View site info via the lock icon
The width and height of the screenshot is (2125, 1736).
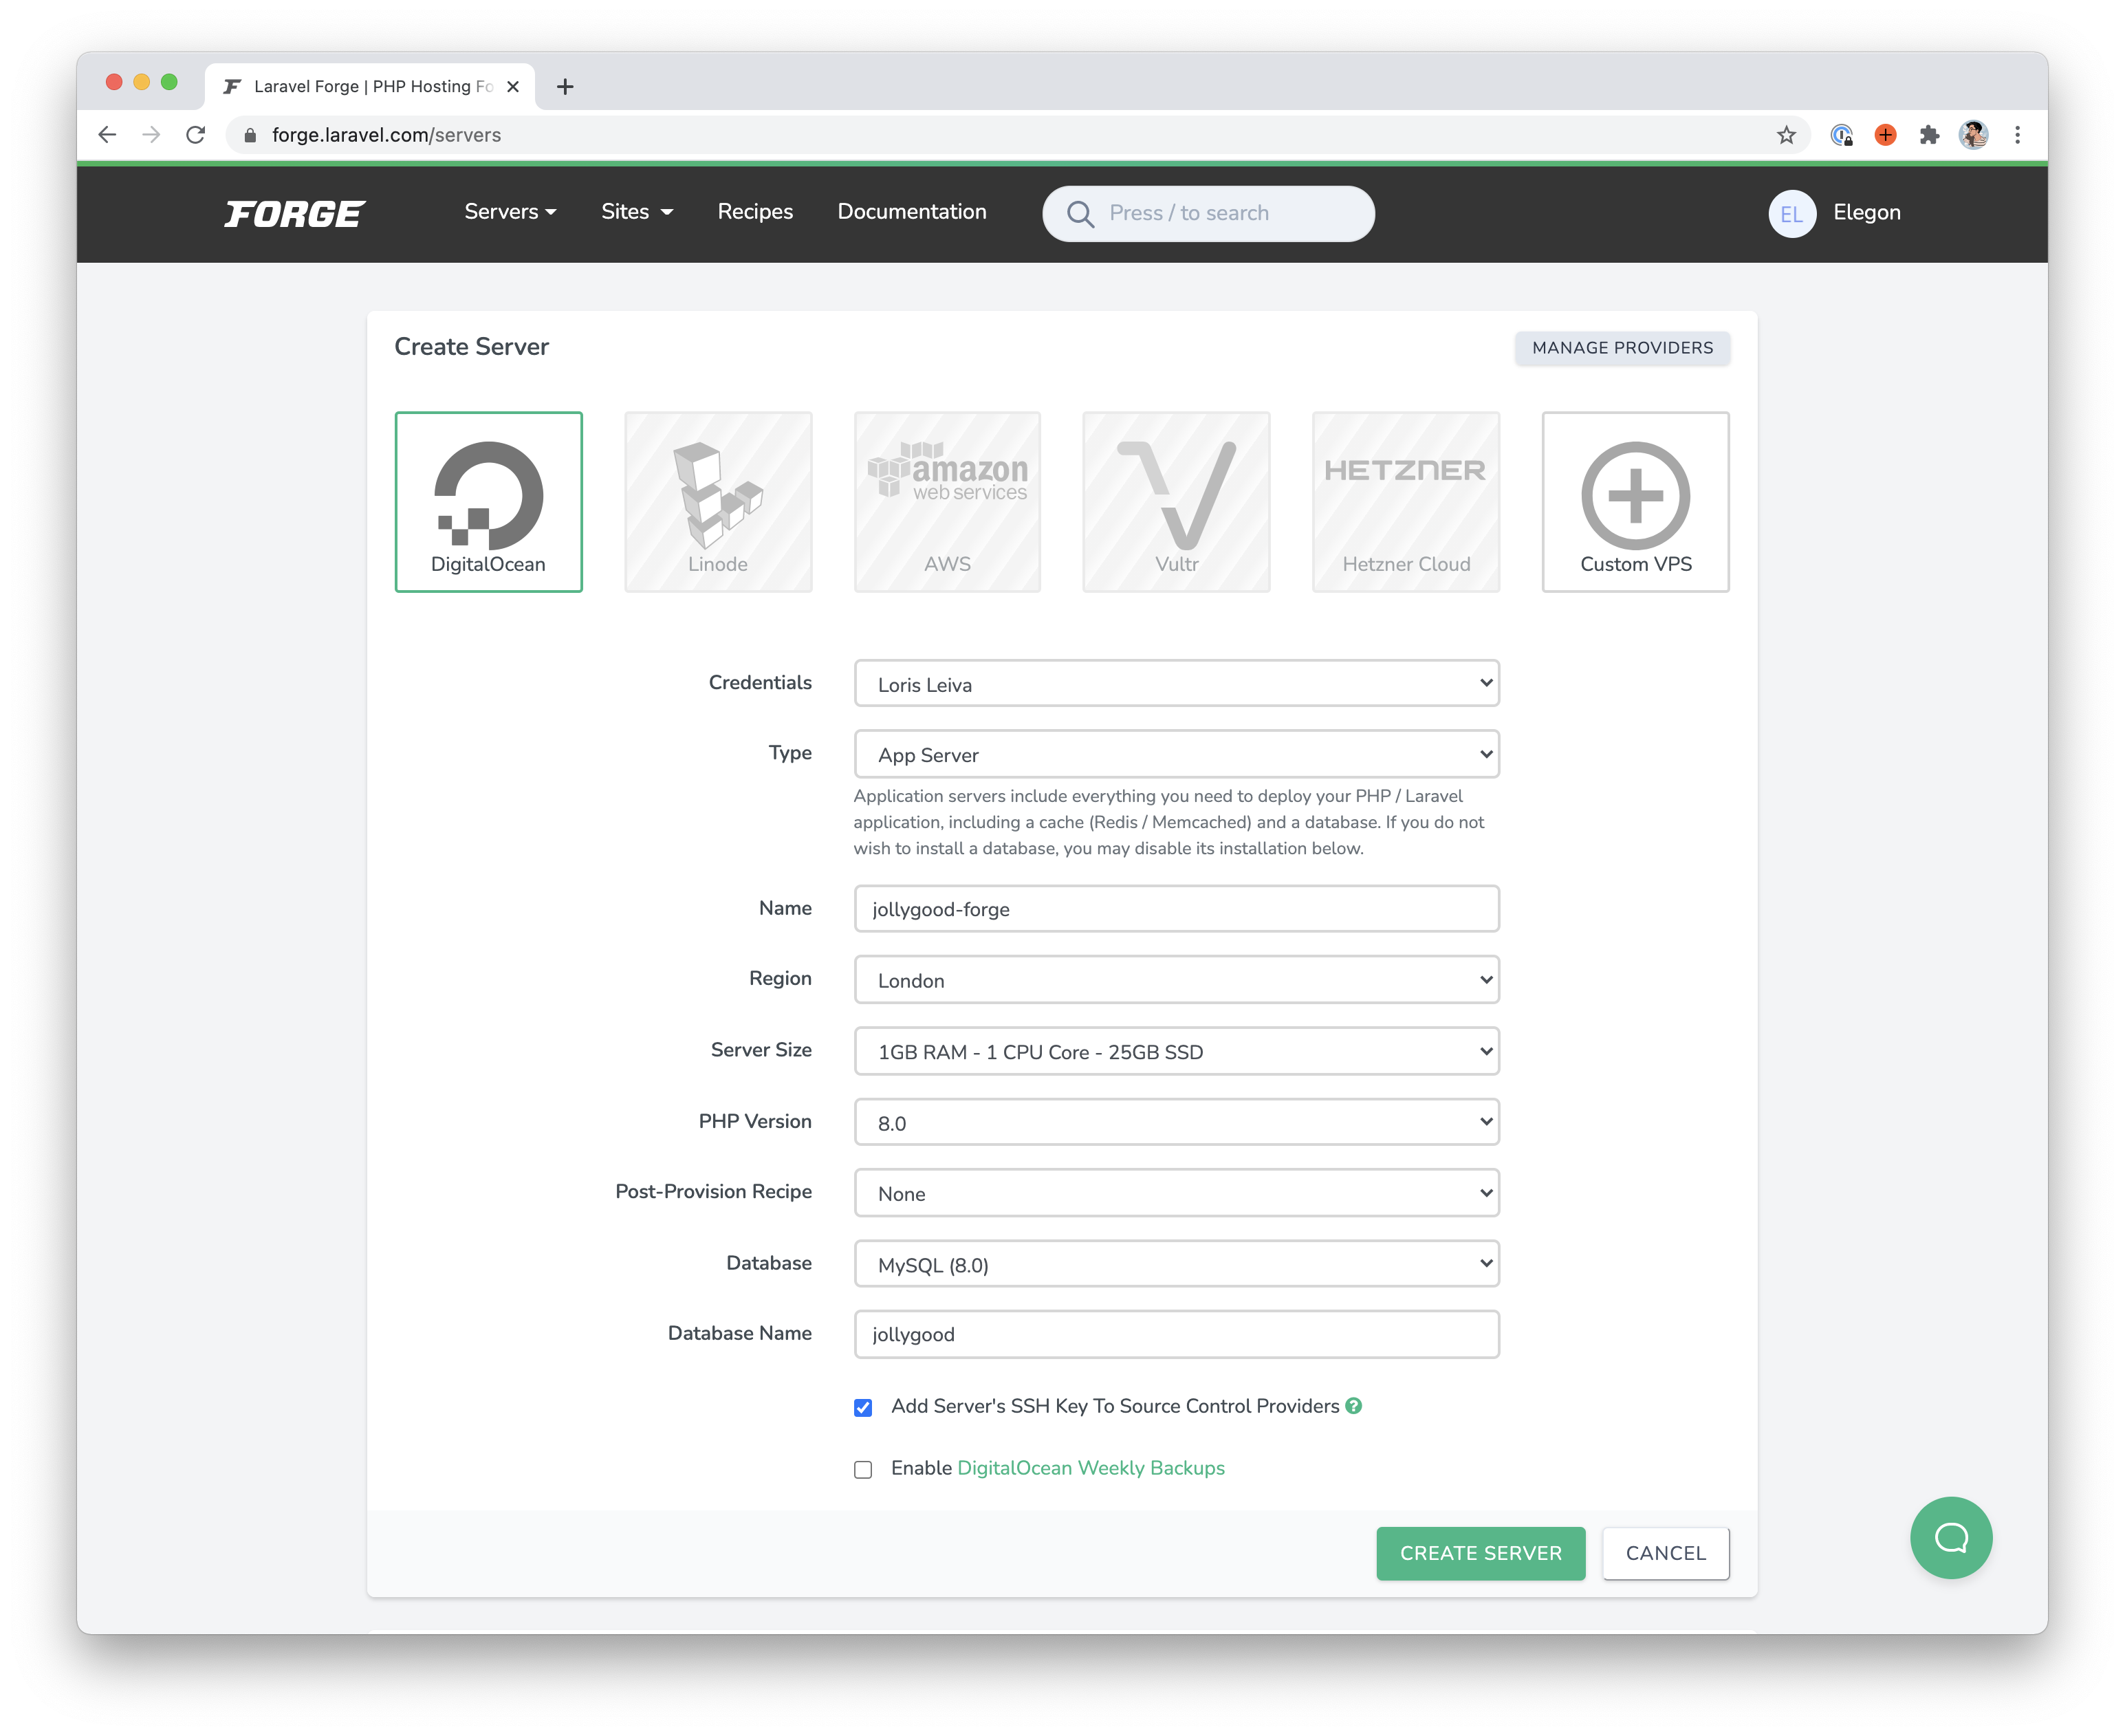click(x=250, y=135)
